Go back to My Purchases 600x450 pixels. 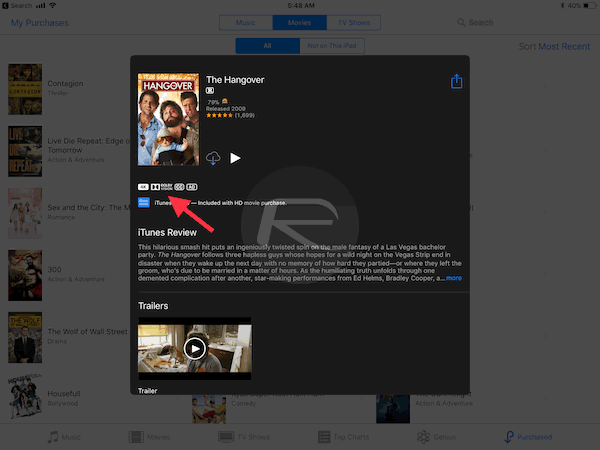(x=39, y=22)
